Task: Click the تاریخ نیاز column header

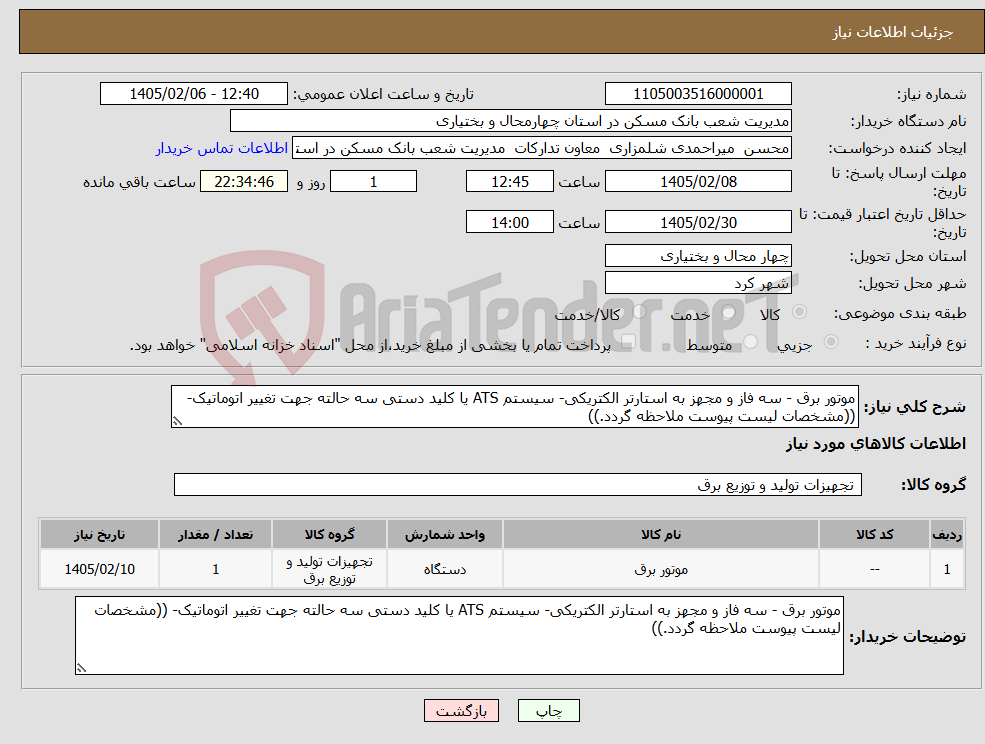Action: (99, 534)
